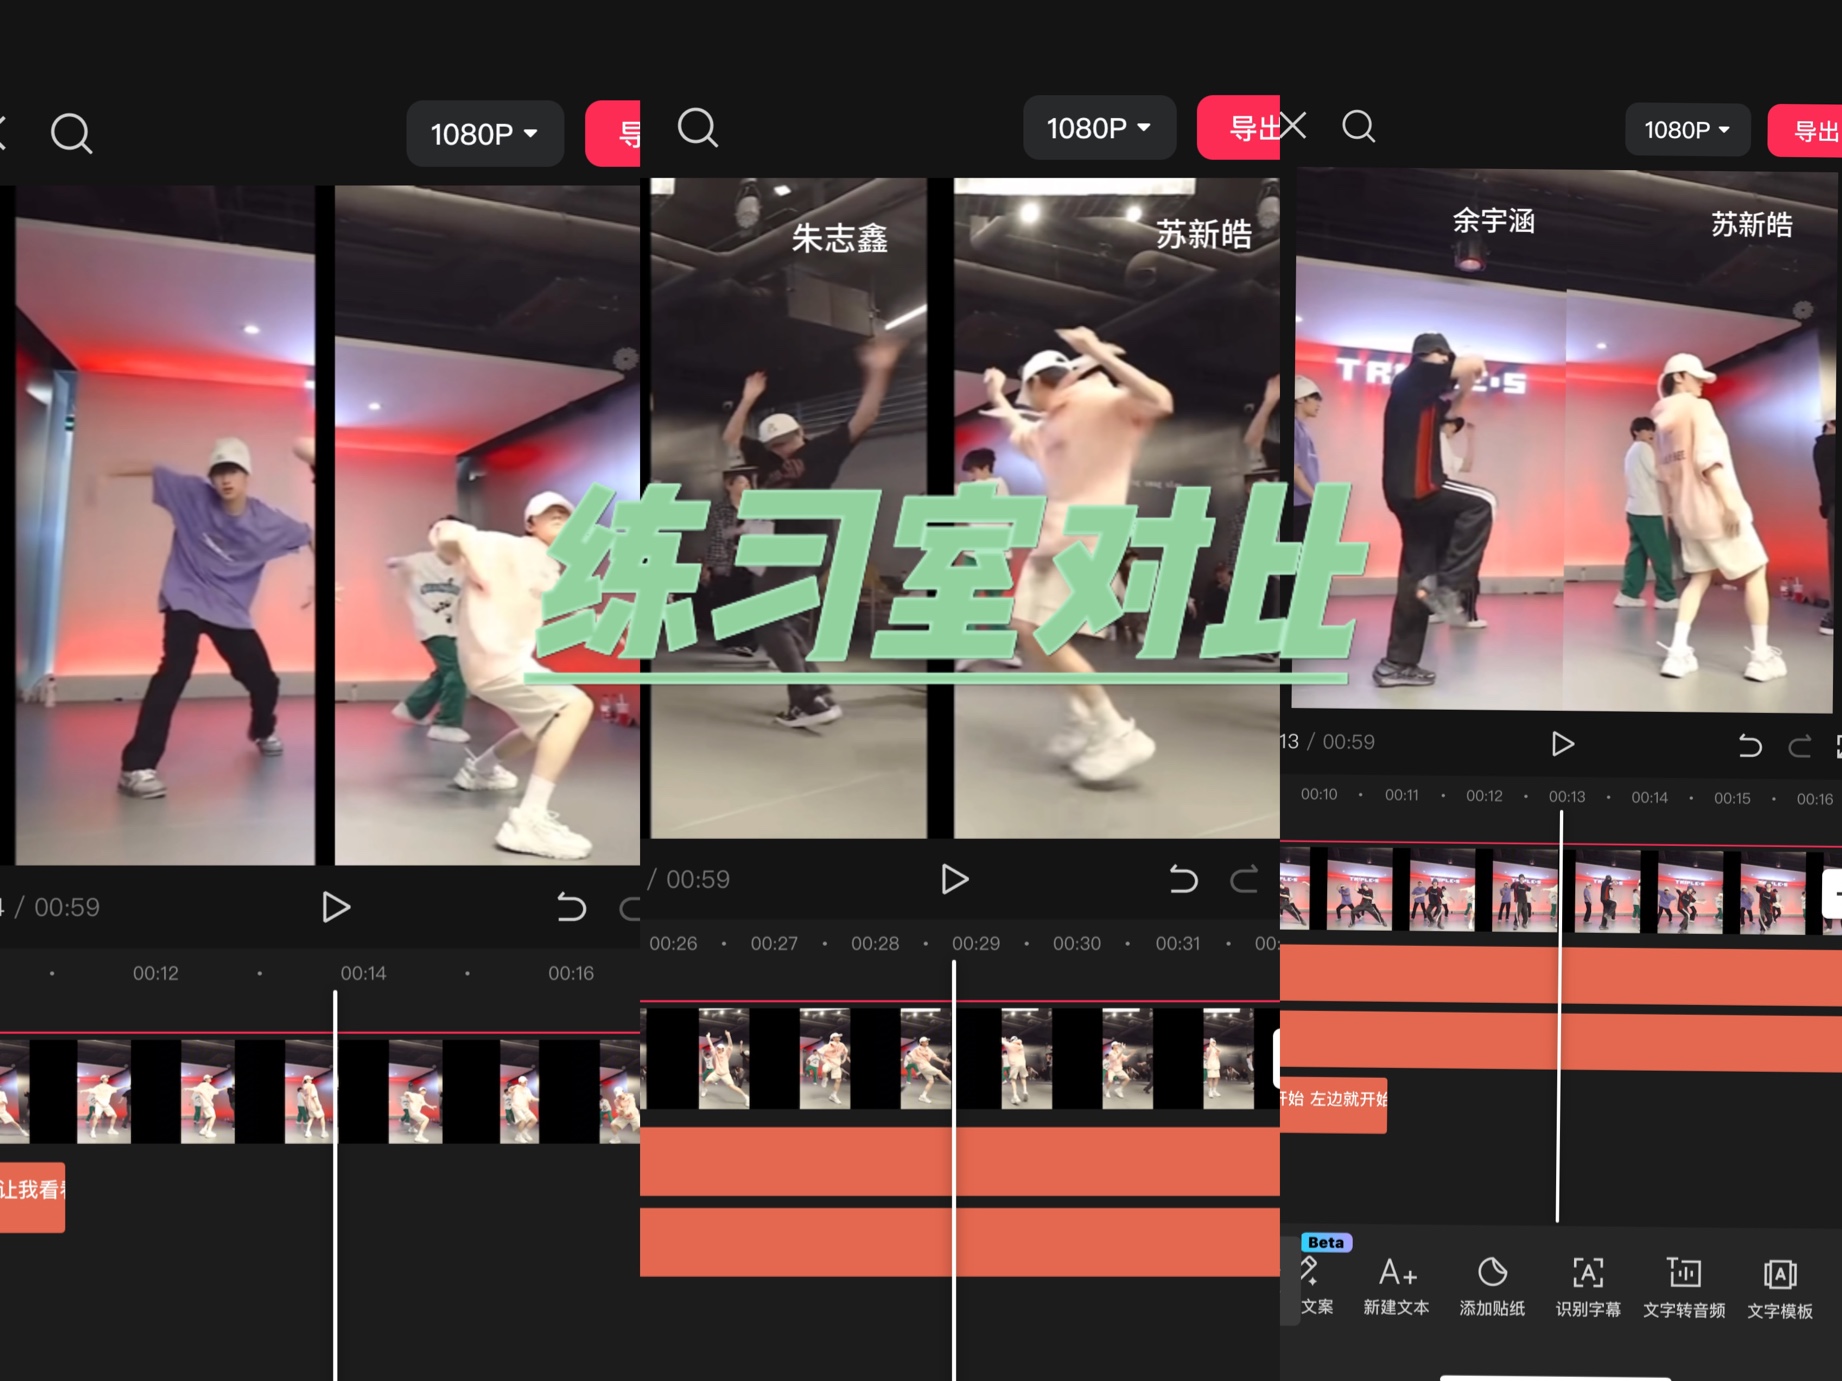The width and height of the screenshot is (1842, 1381).
Task: Close the editor using the X in the right panel
Action: (1293, 126)
